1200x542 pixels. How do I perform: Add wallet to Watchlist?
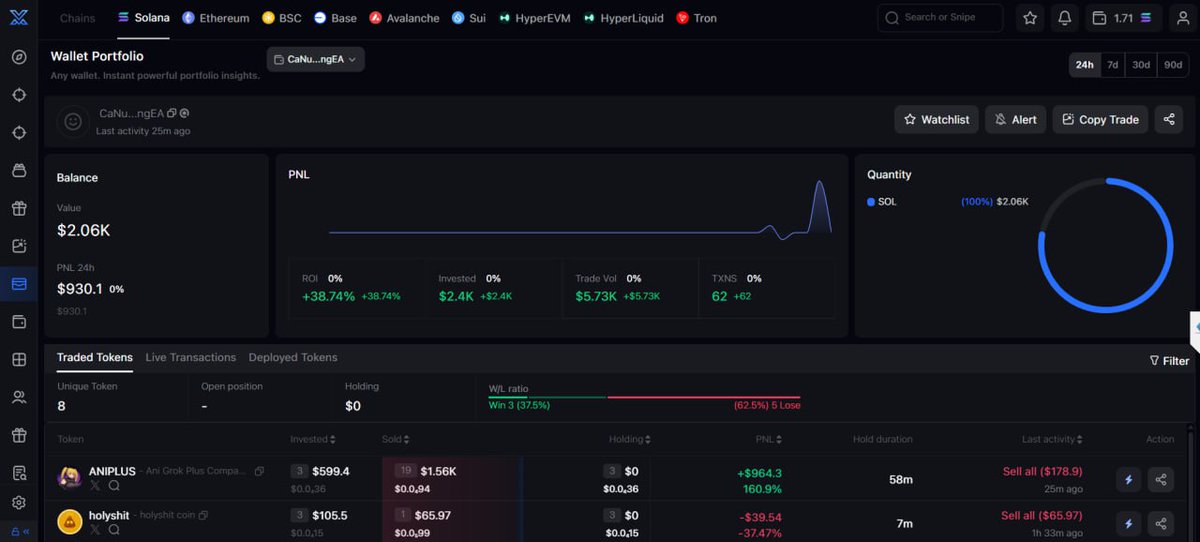(936, 119)
